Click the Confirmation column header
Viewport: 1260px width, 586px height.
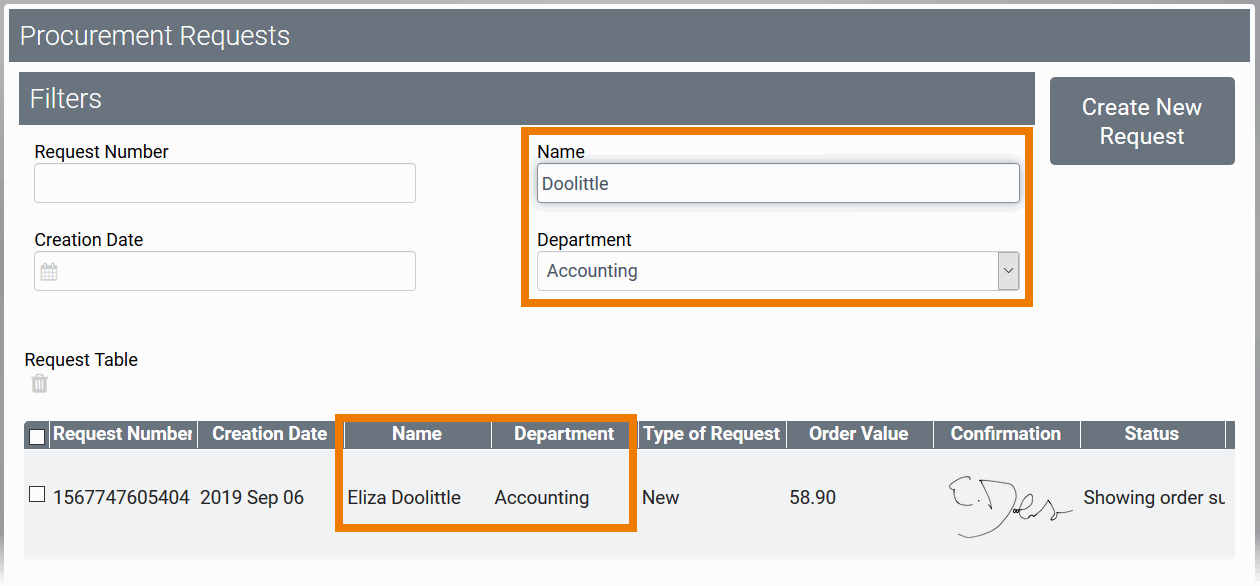pos(1005,434)
